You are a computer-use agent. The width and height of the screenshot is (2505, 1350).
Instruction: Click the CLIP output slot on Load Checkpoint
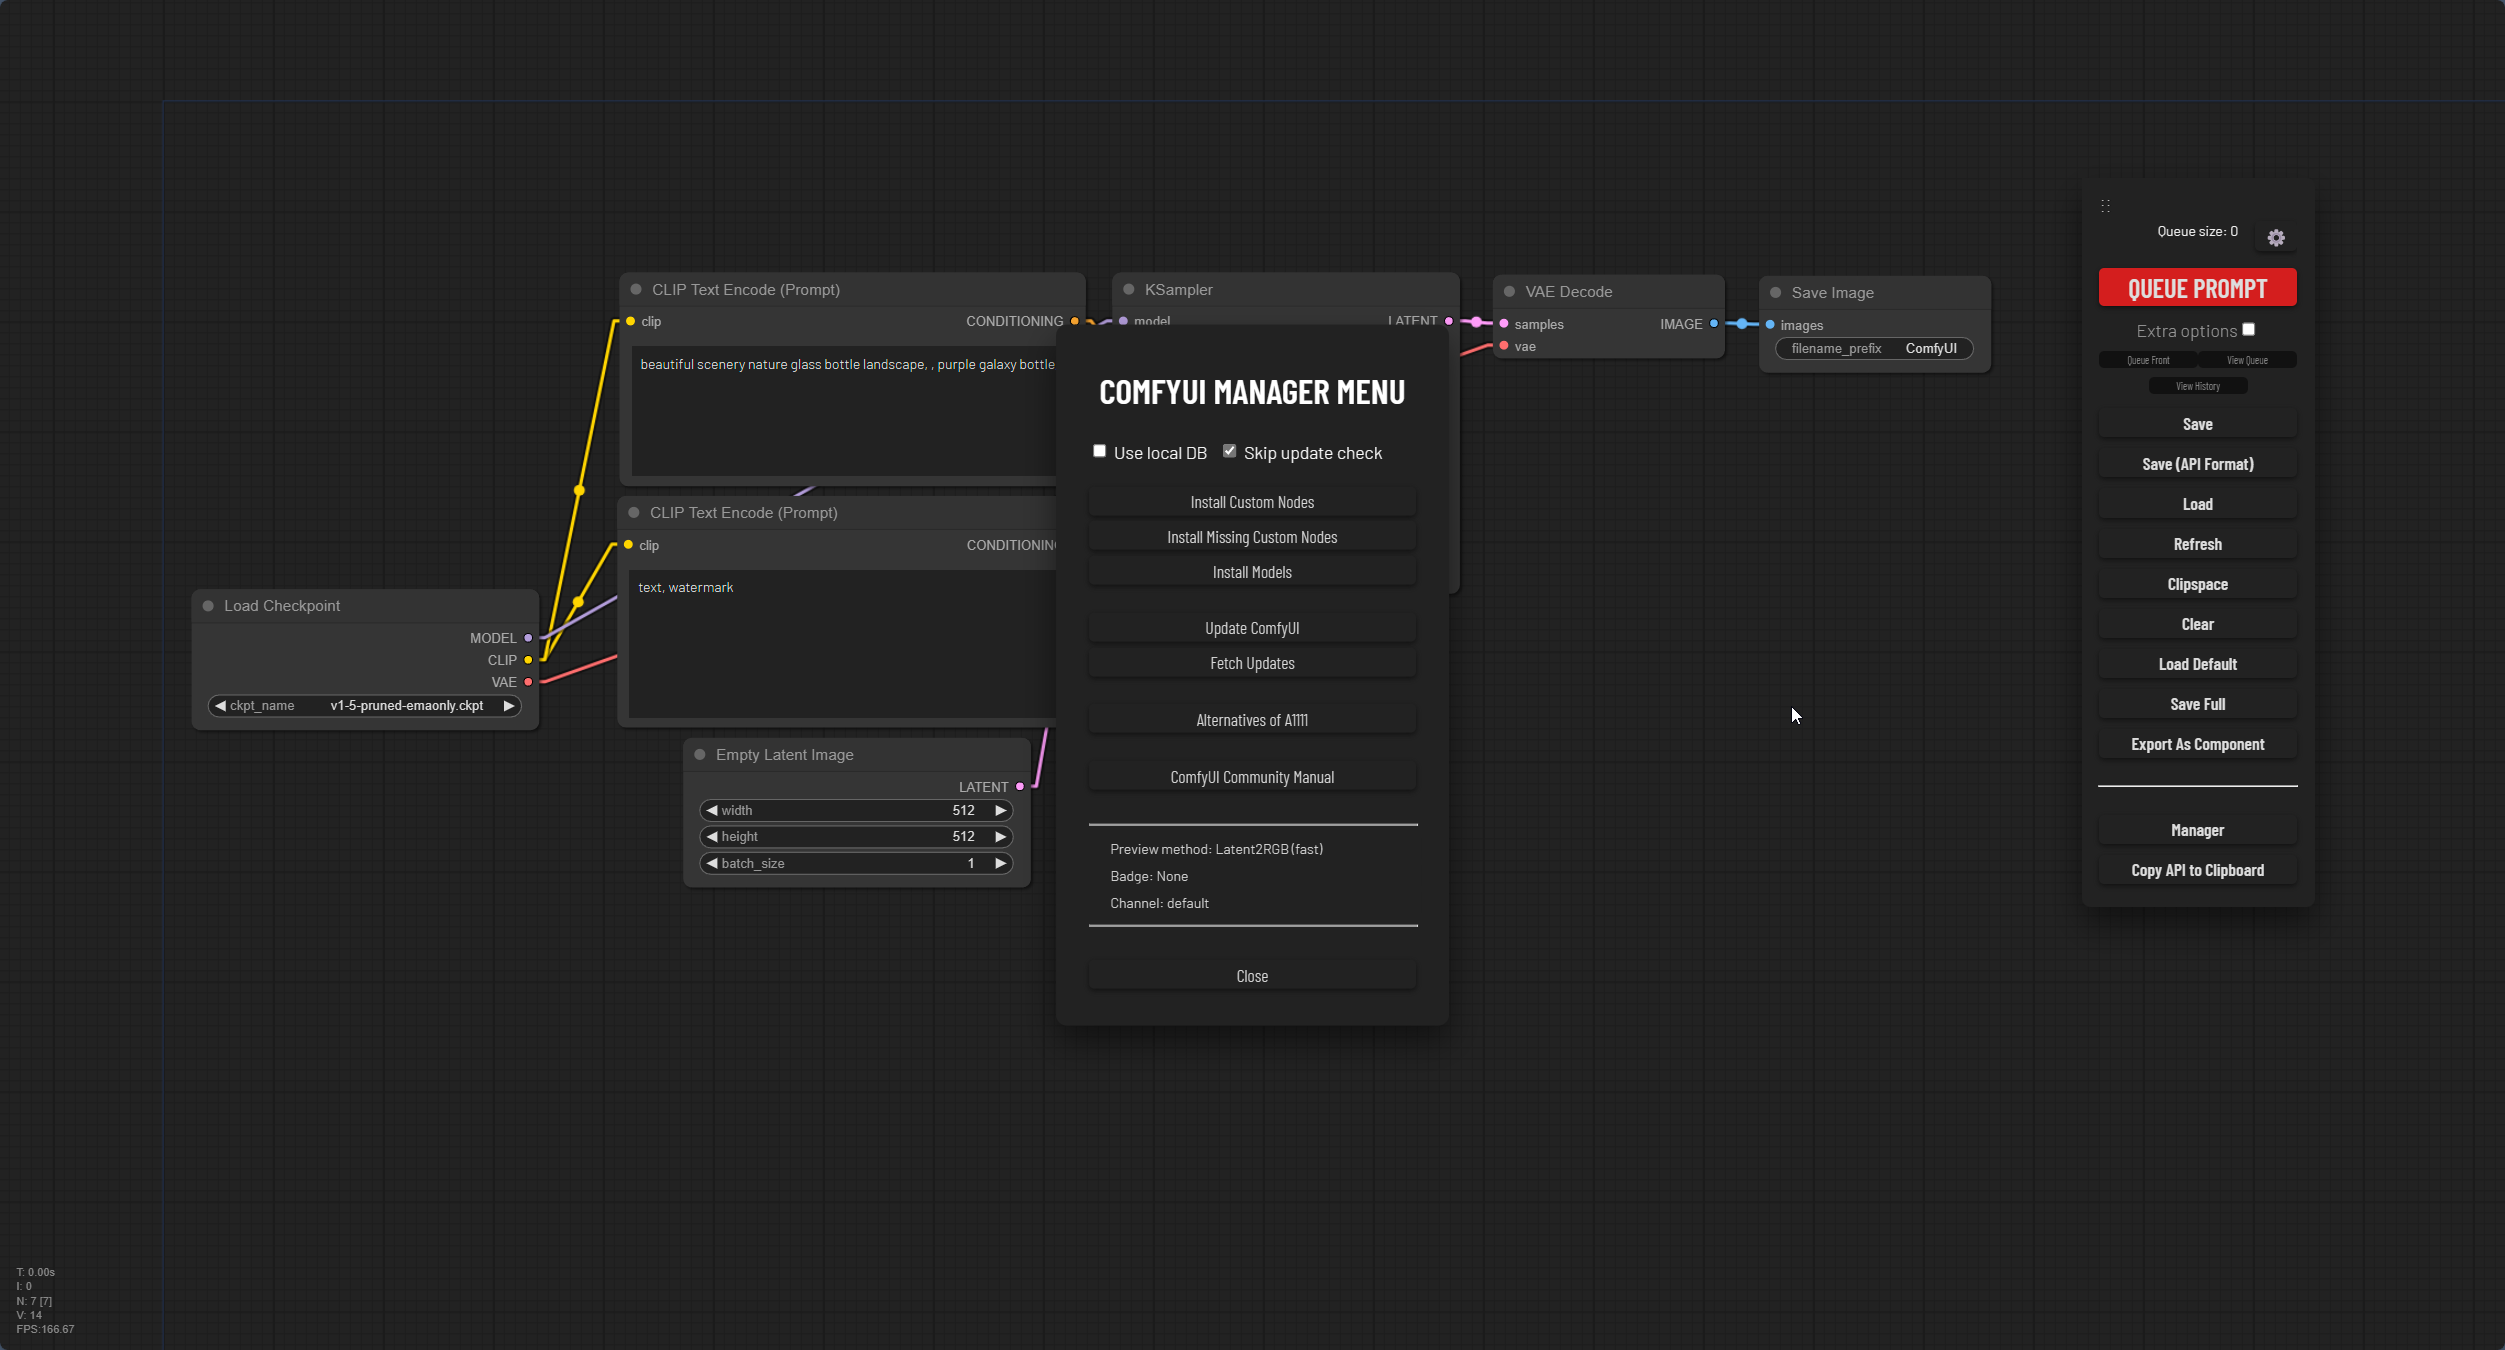[528, 660]
